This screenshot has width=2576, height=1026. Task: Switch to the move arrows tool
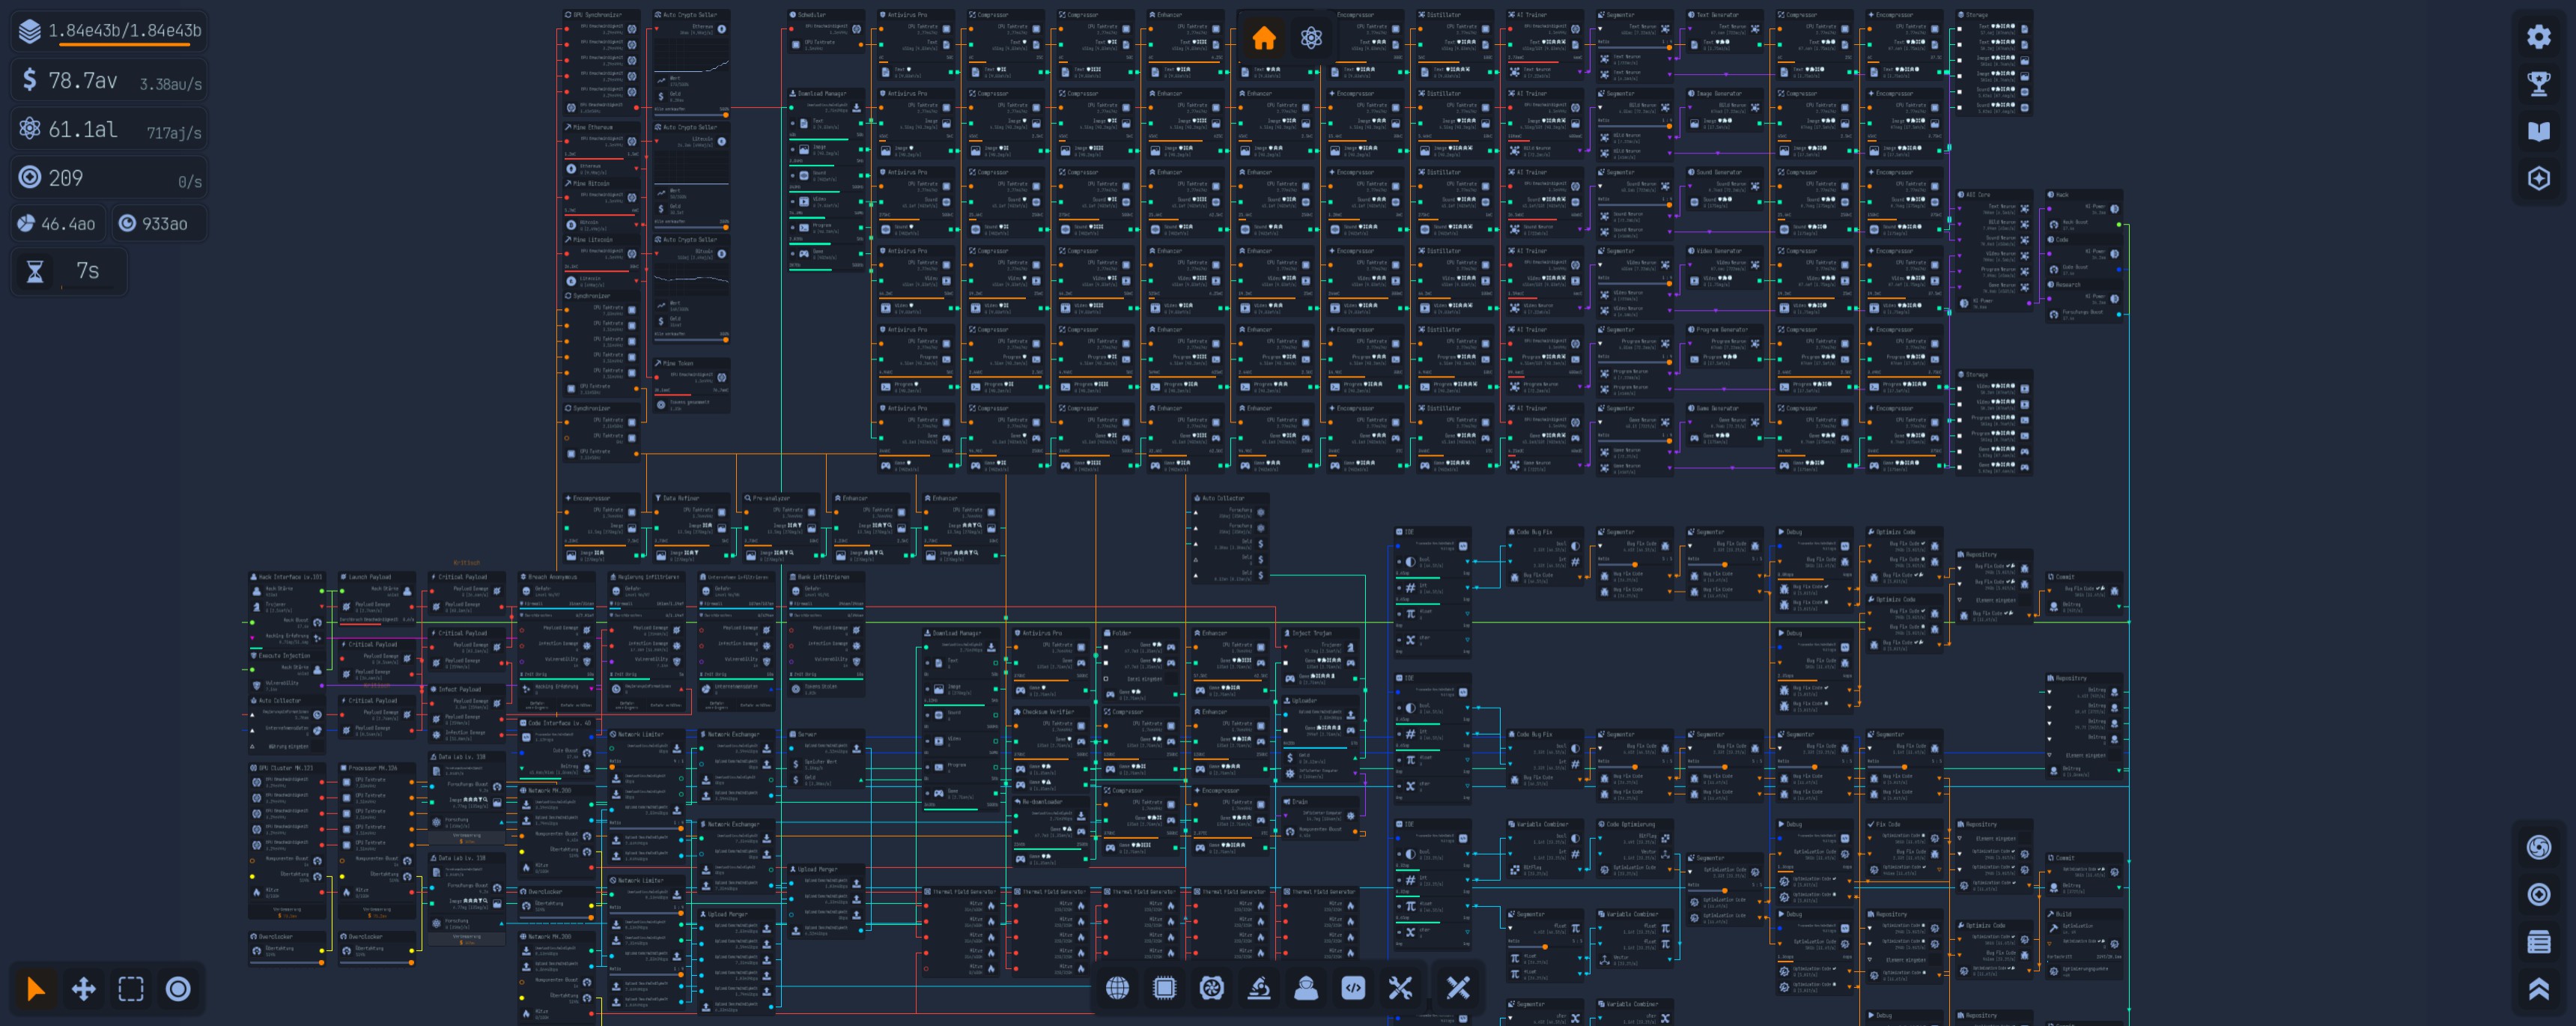point(84,989)
